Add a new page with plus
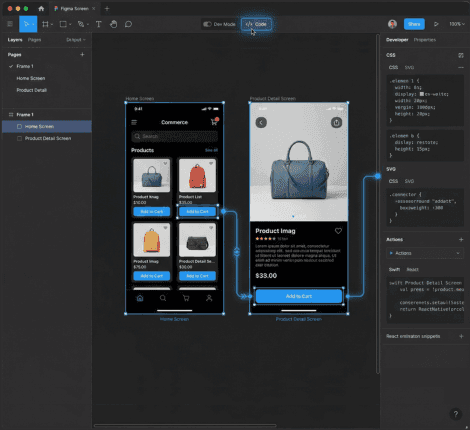This screenshot has height=430, width=470. tap(82, 54)
